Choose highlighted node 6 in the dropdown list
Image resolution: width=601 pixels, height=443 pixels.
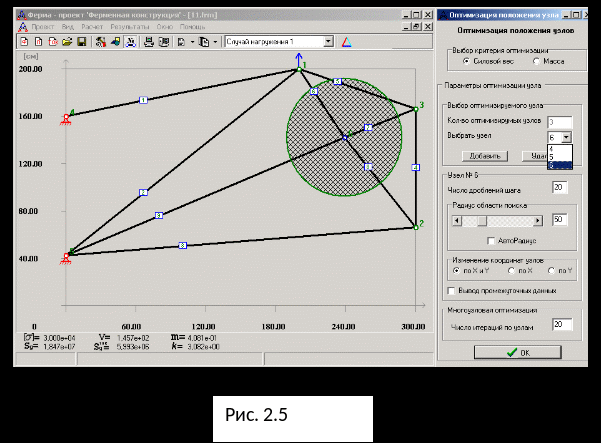click(560, 165)
